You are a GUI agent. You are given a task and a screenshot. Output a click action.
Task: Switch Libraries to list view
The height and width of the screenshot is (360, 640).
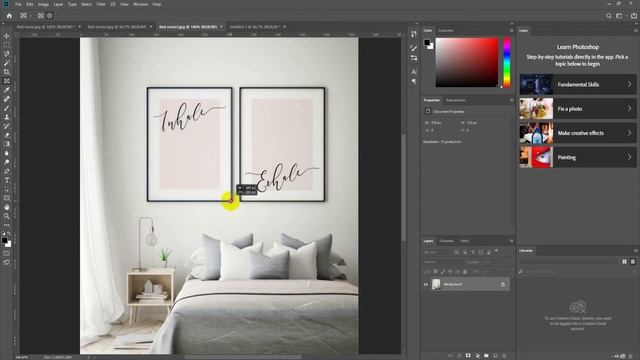(x=633, y=262)
